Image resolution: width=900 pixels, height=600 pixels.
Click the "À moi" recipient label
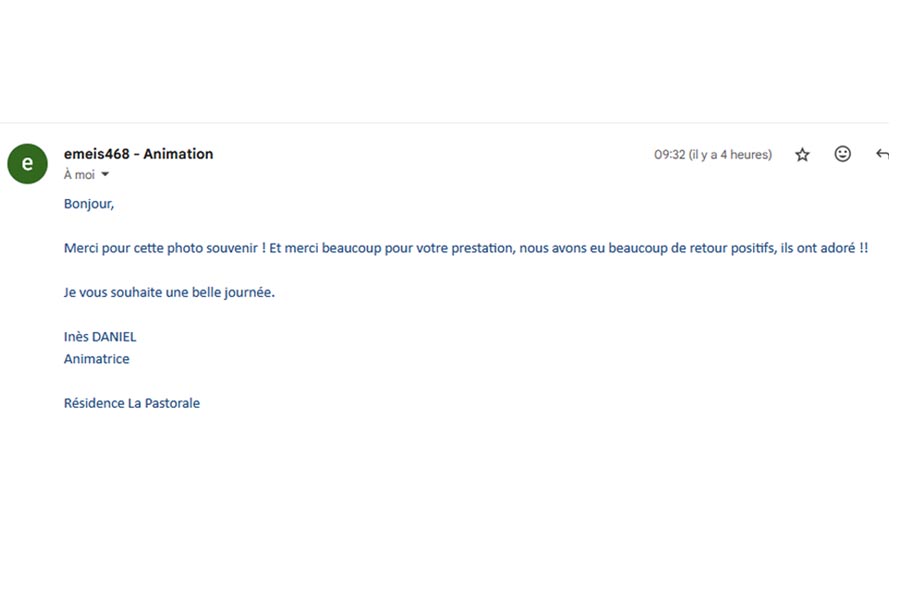pos(79,175)
